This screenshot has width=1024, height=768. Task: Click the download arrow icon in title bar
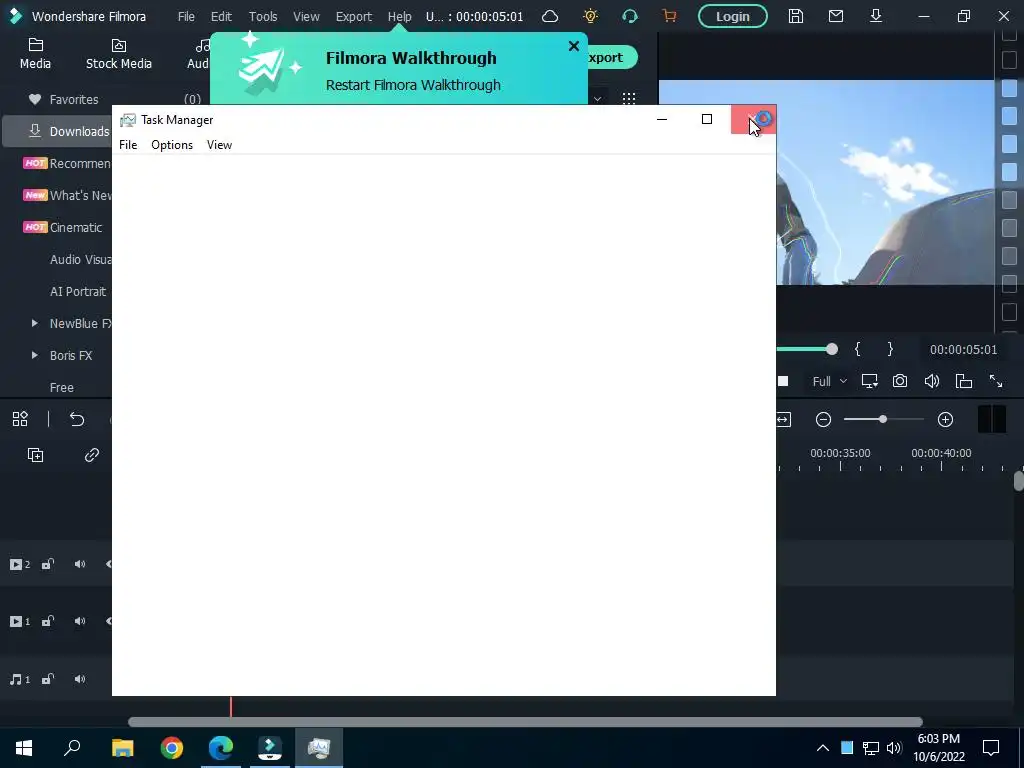(x=876, y=16)
